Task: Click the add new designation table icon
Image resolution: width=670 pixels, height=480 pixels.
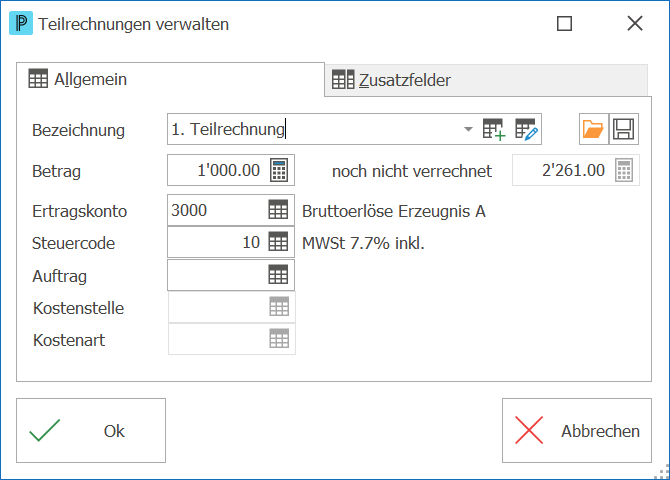Action: [494, 129]
